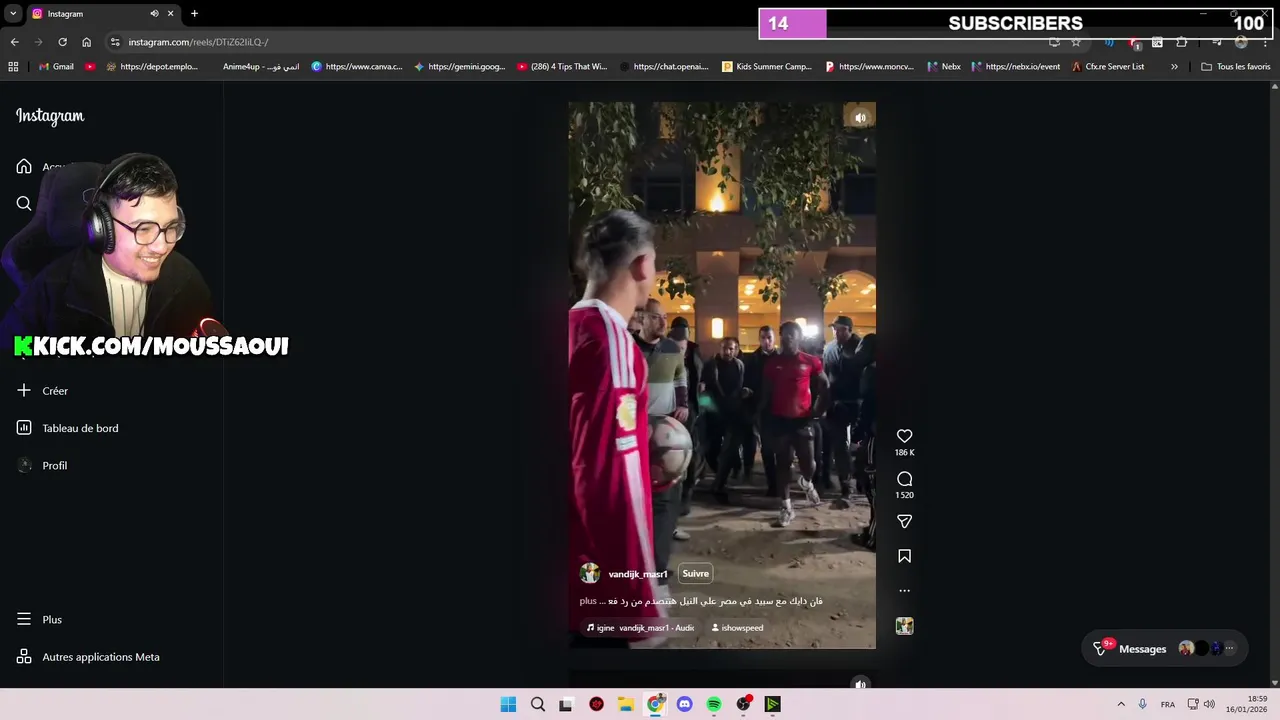Mute the playing reel's sound
This screenshot has height=720, width=1280.
[860, 118]
